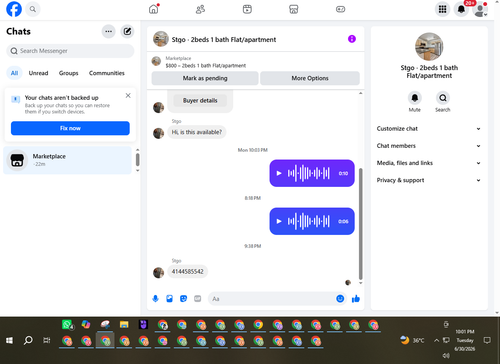Show hidden system tray icons chevron
The height and width of the screenshot is (364, 500).
pos(436,340)
